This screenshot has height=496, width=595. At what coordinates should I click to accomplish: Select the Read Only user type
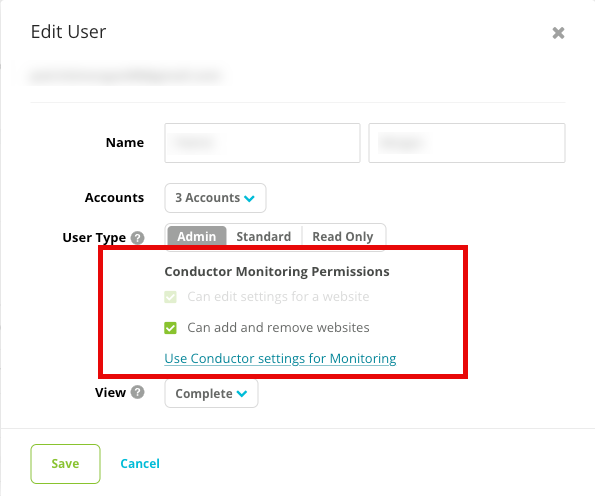[343, 236]
